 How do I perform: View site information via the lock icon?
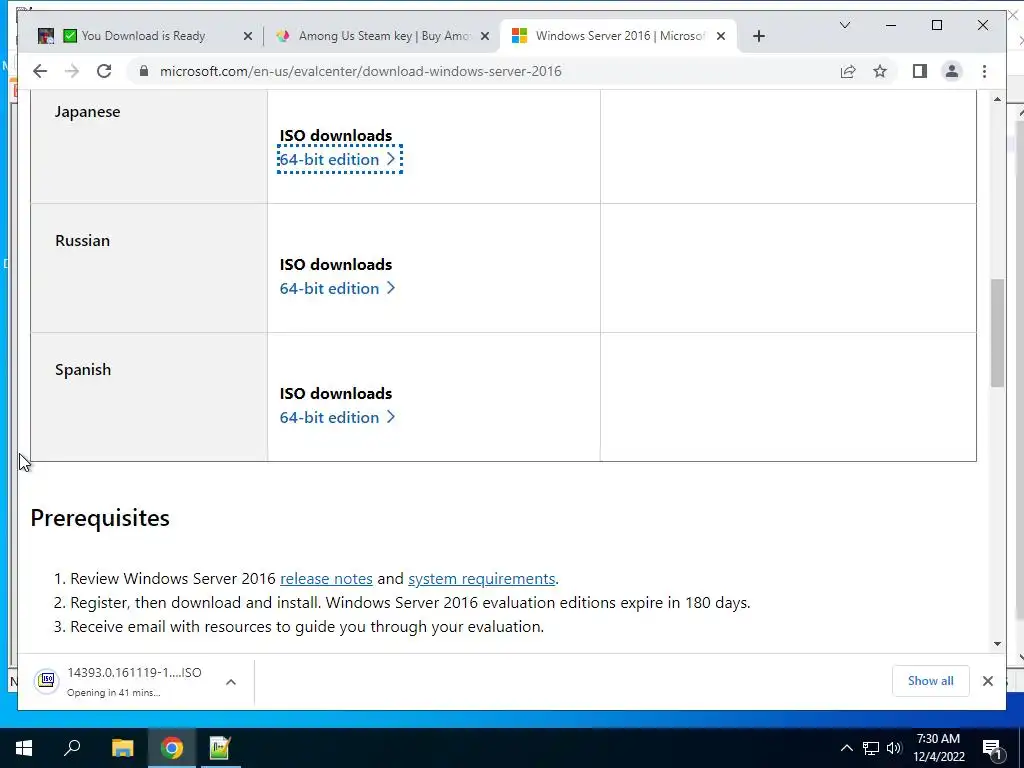144,71
